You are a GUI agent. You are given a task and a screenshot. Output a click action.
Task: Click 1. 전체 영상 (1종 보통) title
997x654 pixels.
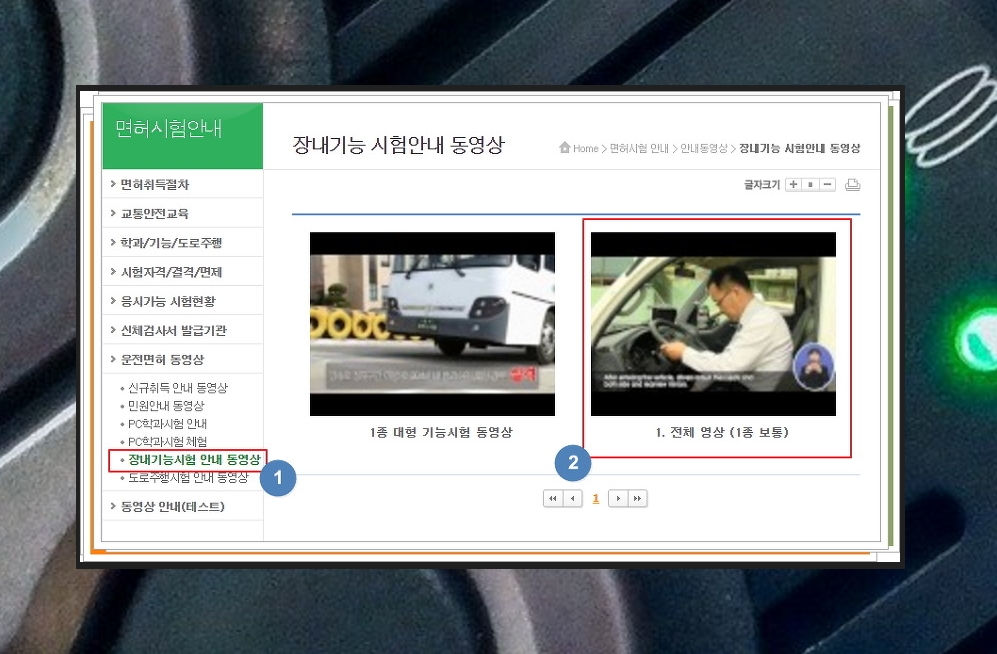(x=722, y=432)
